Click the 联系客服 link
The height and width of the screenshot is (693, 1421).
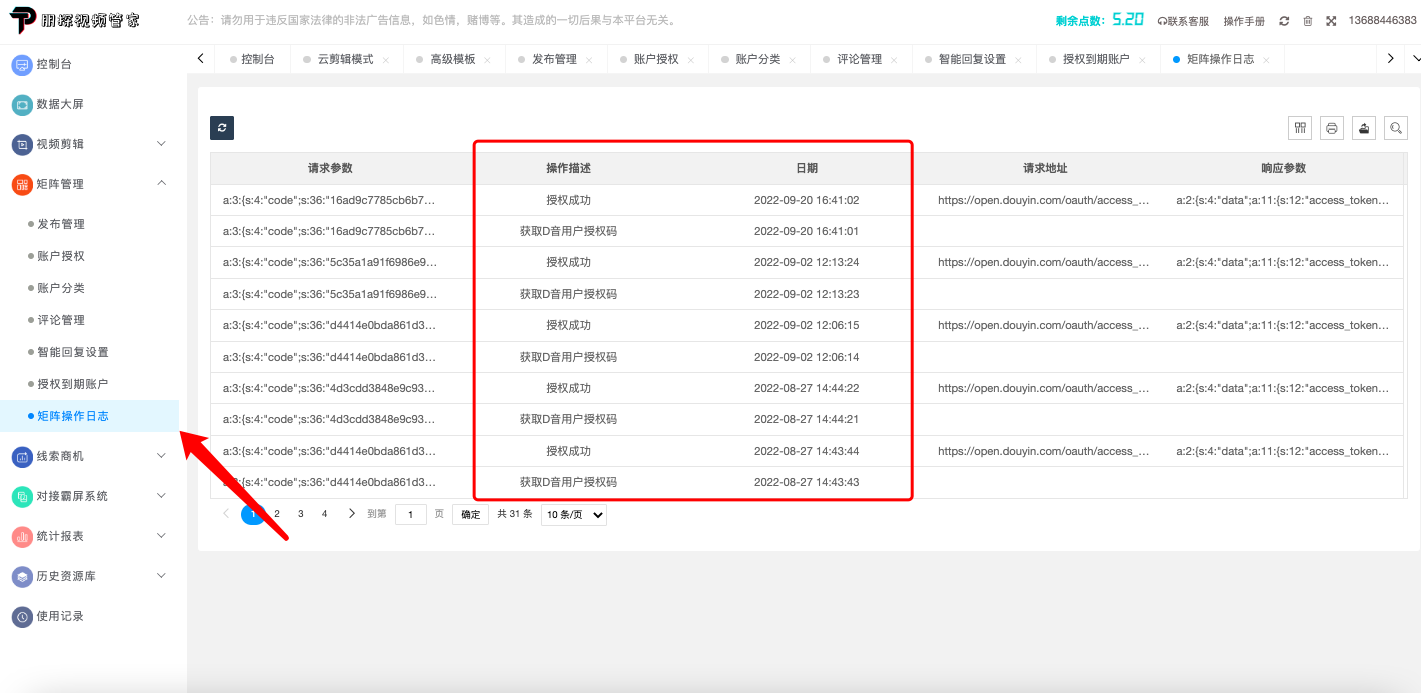point(1183,21)
